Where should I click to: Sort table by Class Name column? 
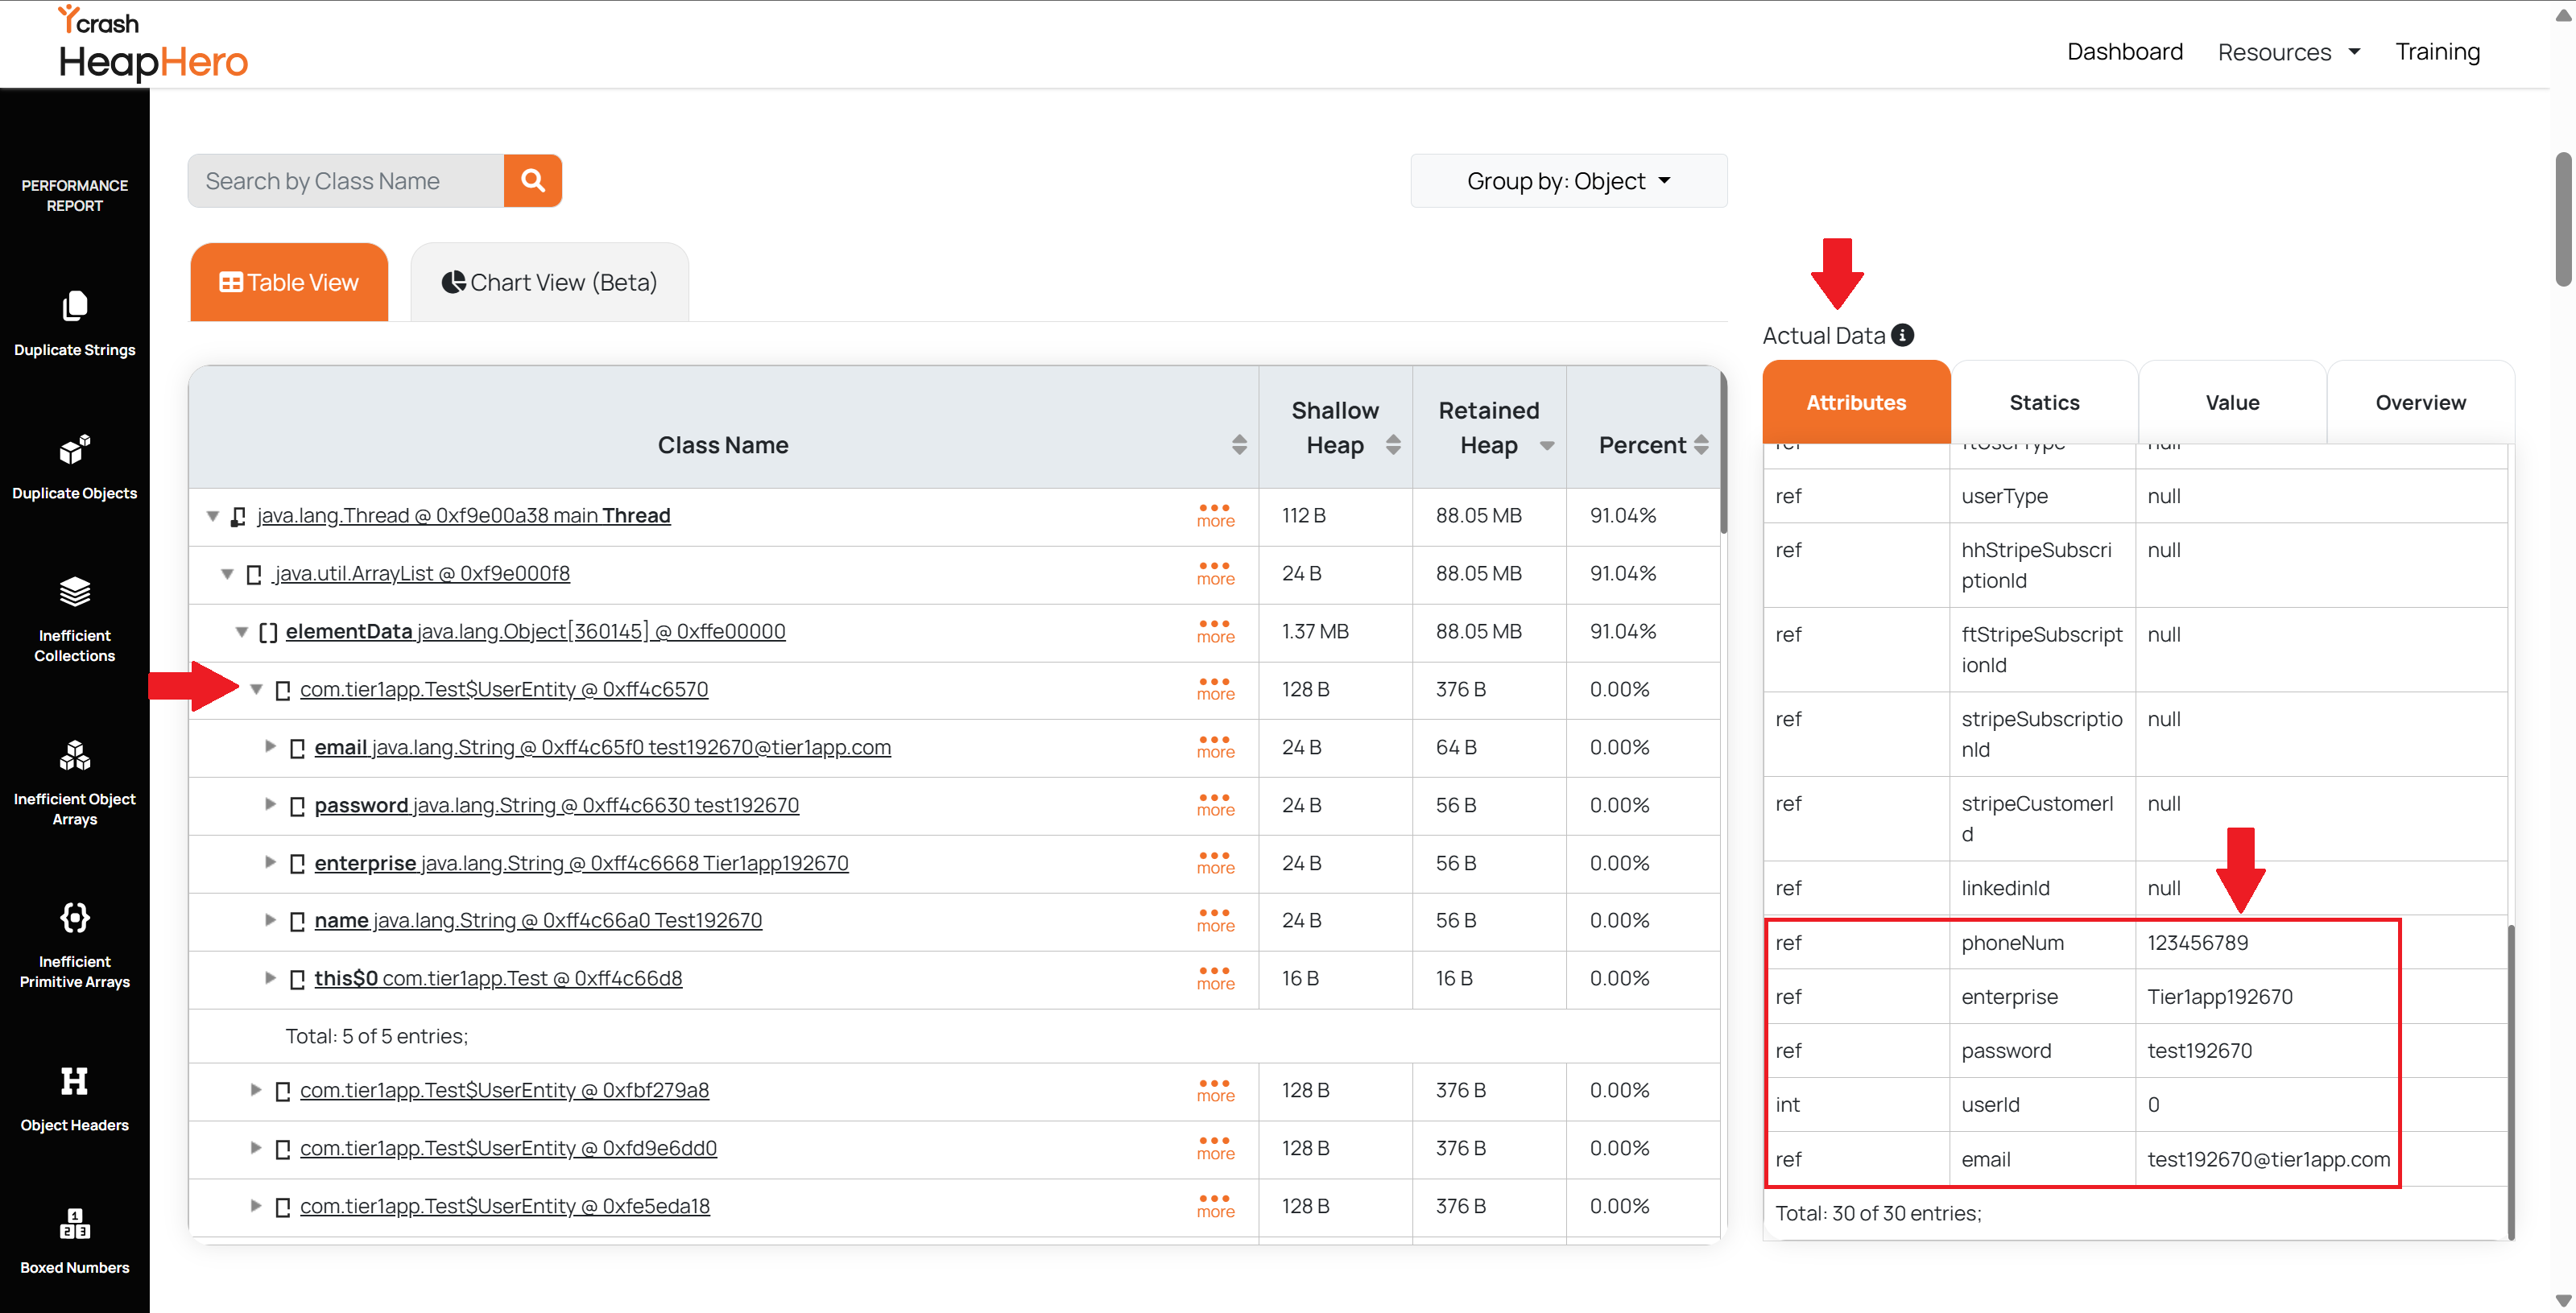point(1239,445)
